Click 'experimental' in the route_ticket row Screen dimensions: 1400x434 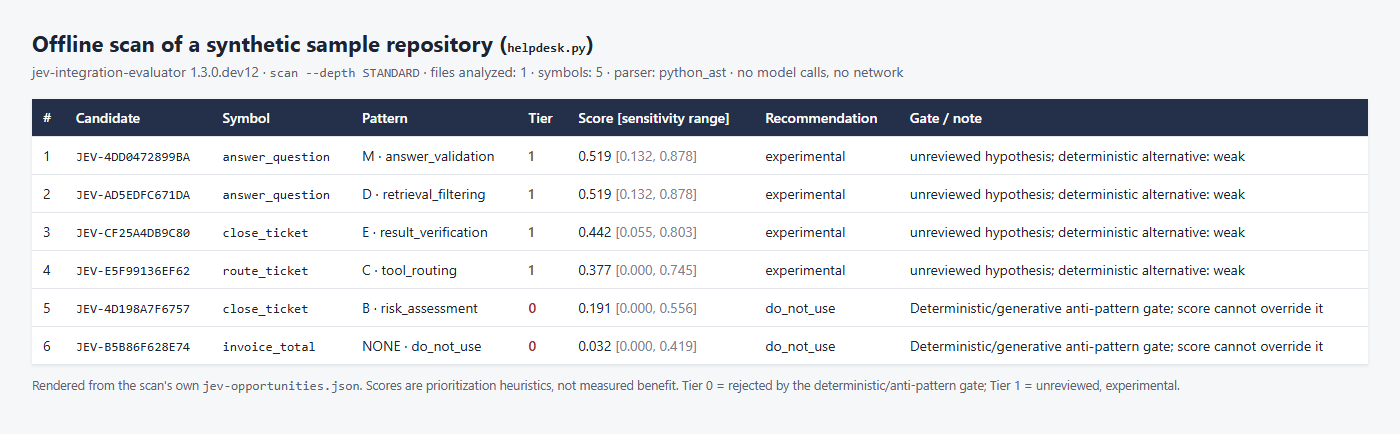click(x=805, y=271)
